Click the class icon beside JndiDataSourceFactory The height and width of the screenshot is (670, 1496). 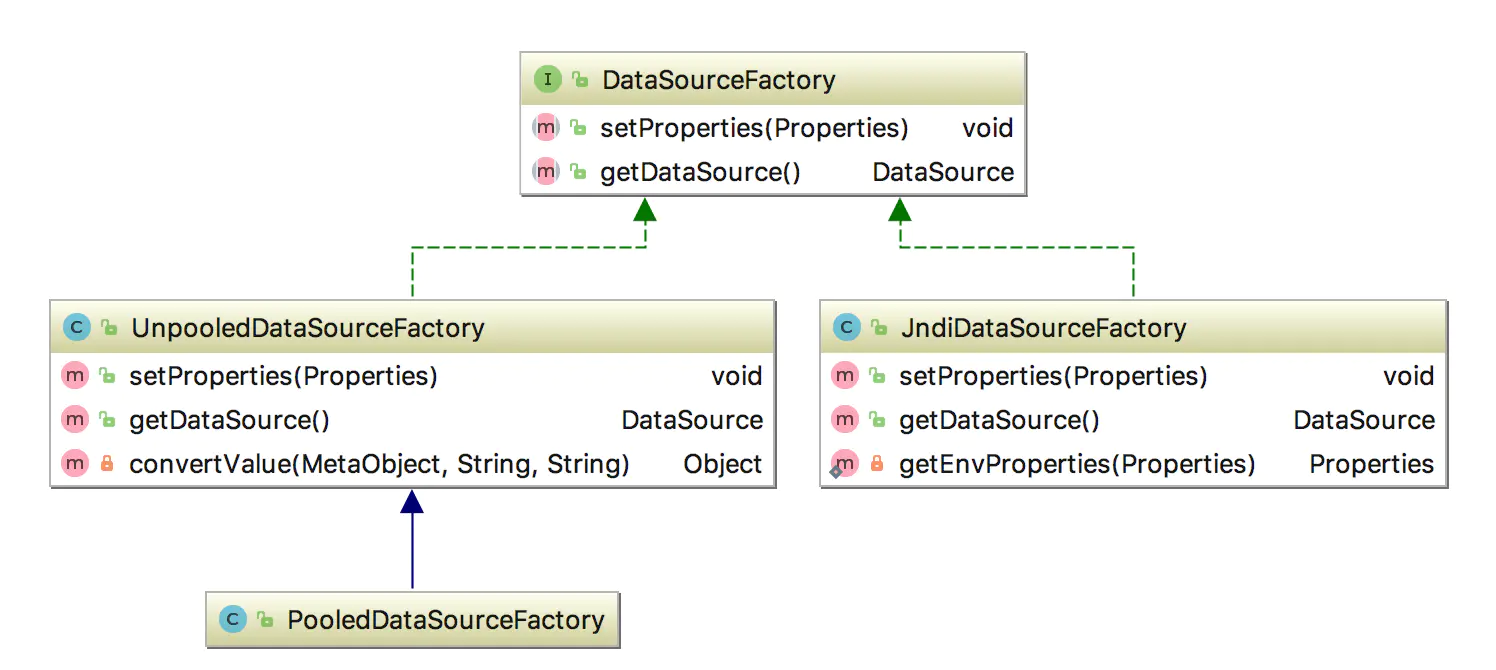[x=846, y=327]
